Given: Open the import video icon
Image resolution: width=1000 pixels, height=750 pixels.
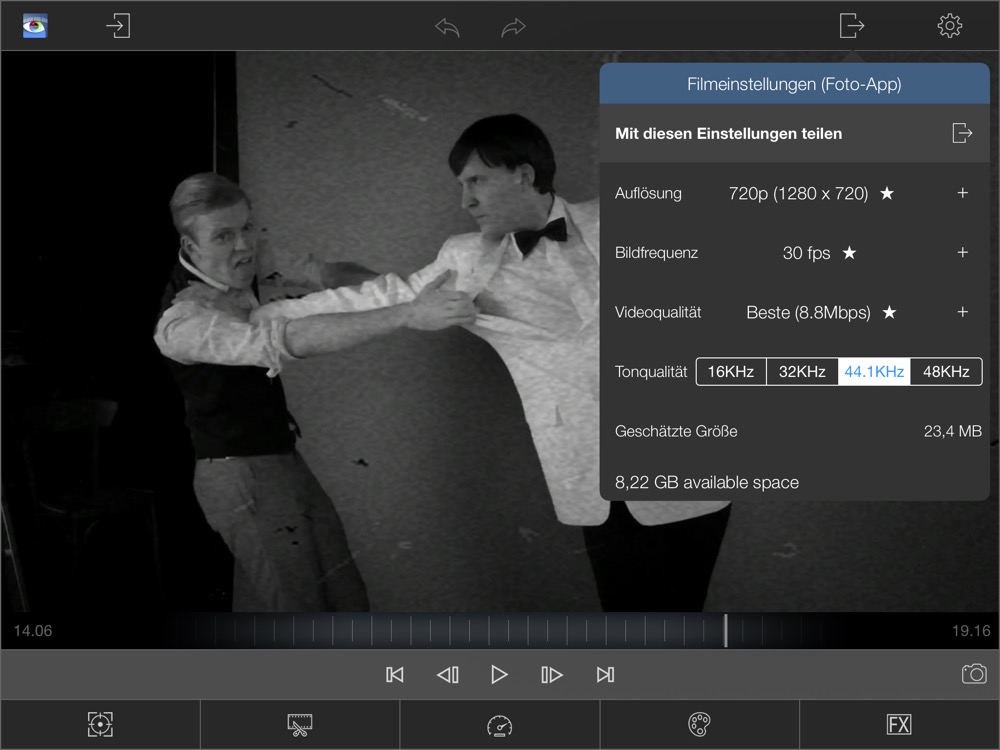Looking at the screenshot, I should coord(118,25).
